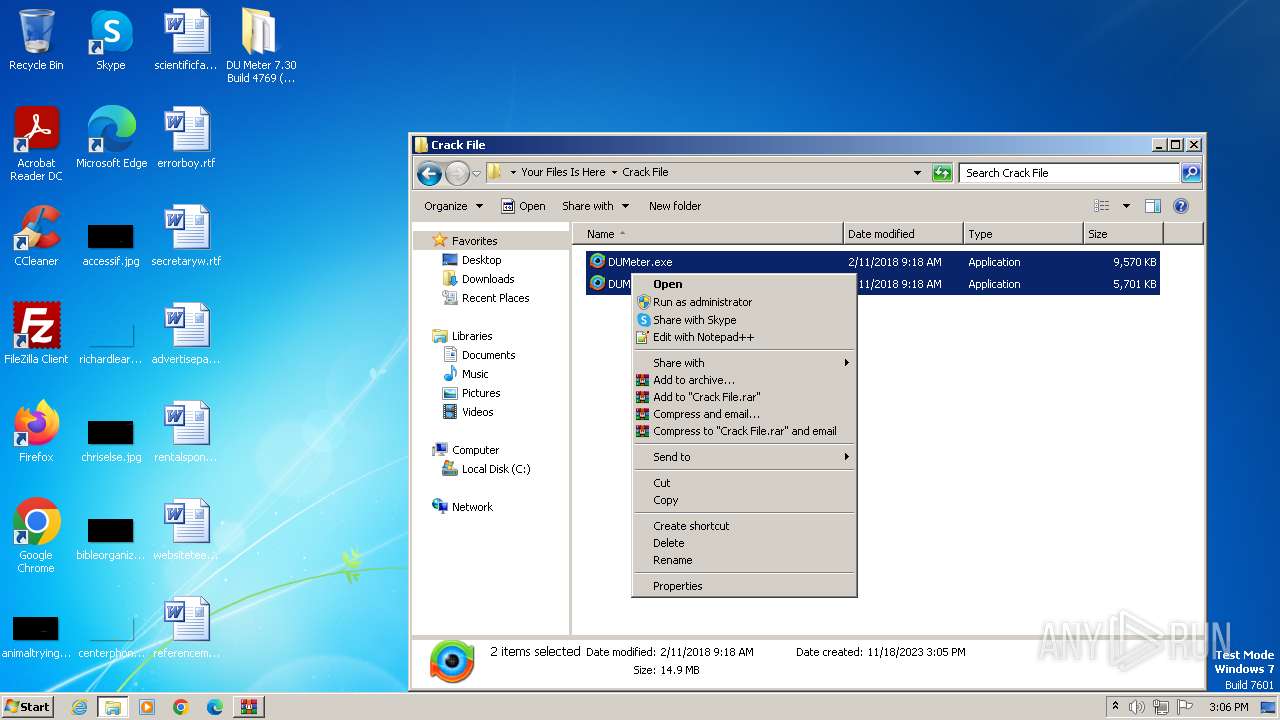The image size is (1280, 720).
Task: Open Internet Explorer from taskbar
Action: 79,707
